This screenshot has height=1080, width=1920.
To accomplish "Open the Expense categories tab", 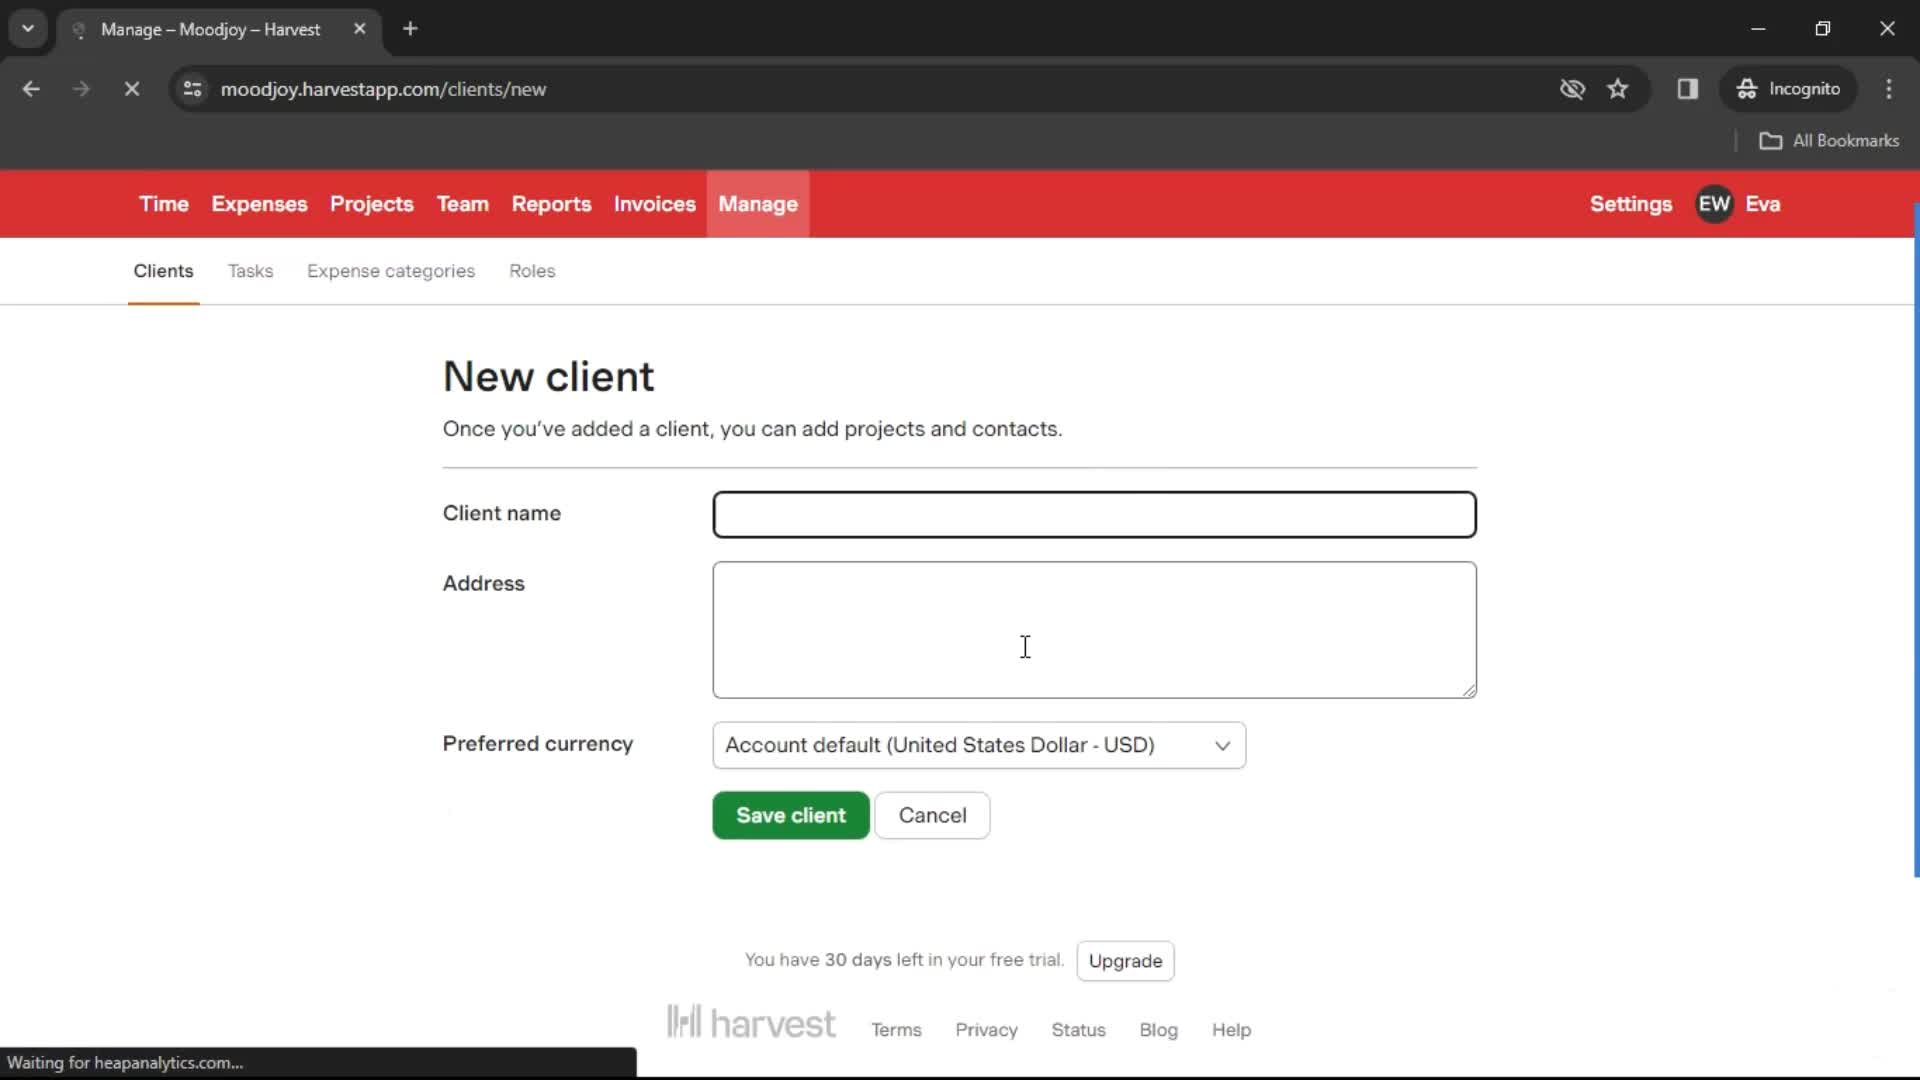I will tap(390, 270).
